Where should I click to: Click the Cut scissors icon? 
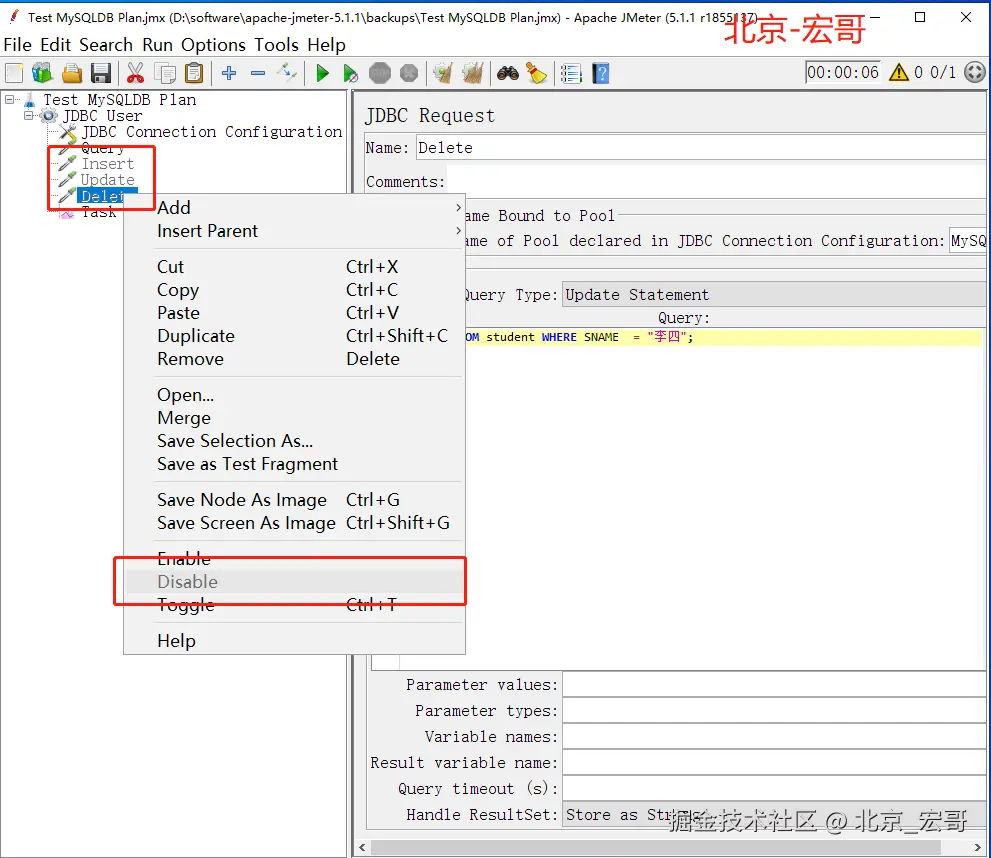coord(135,73)
